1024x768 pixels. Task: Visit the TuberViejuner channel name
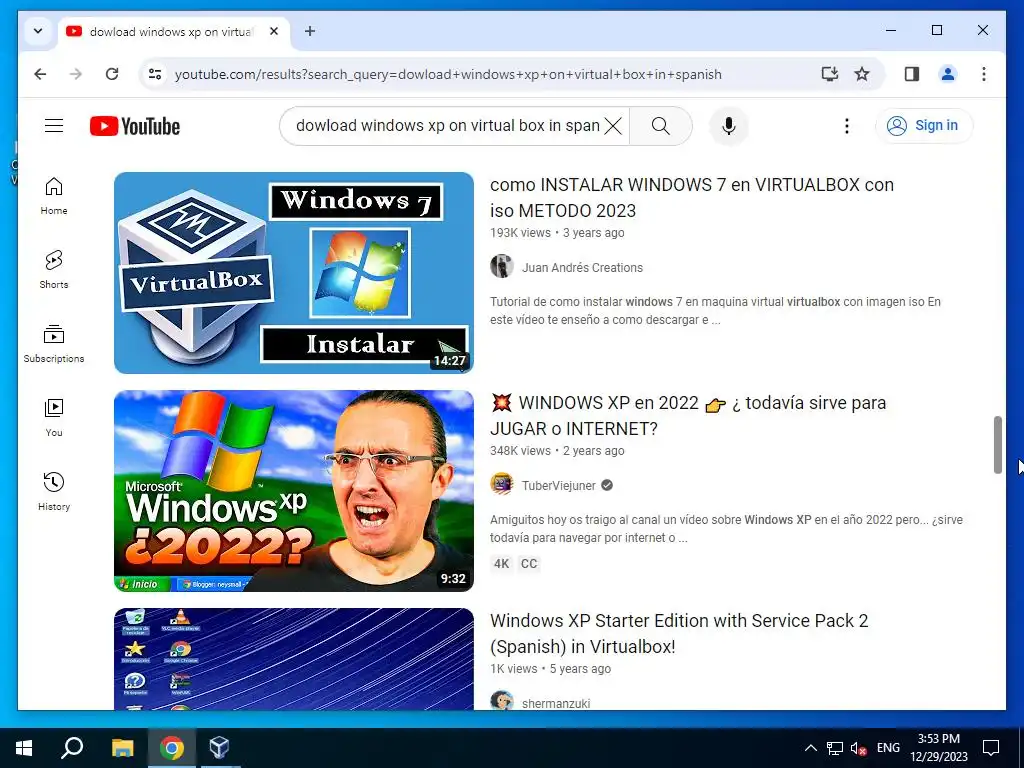coord(558,485)
